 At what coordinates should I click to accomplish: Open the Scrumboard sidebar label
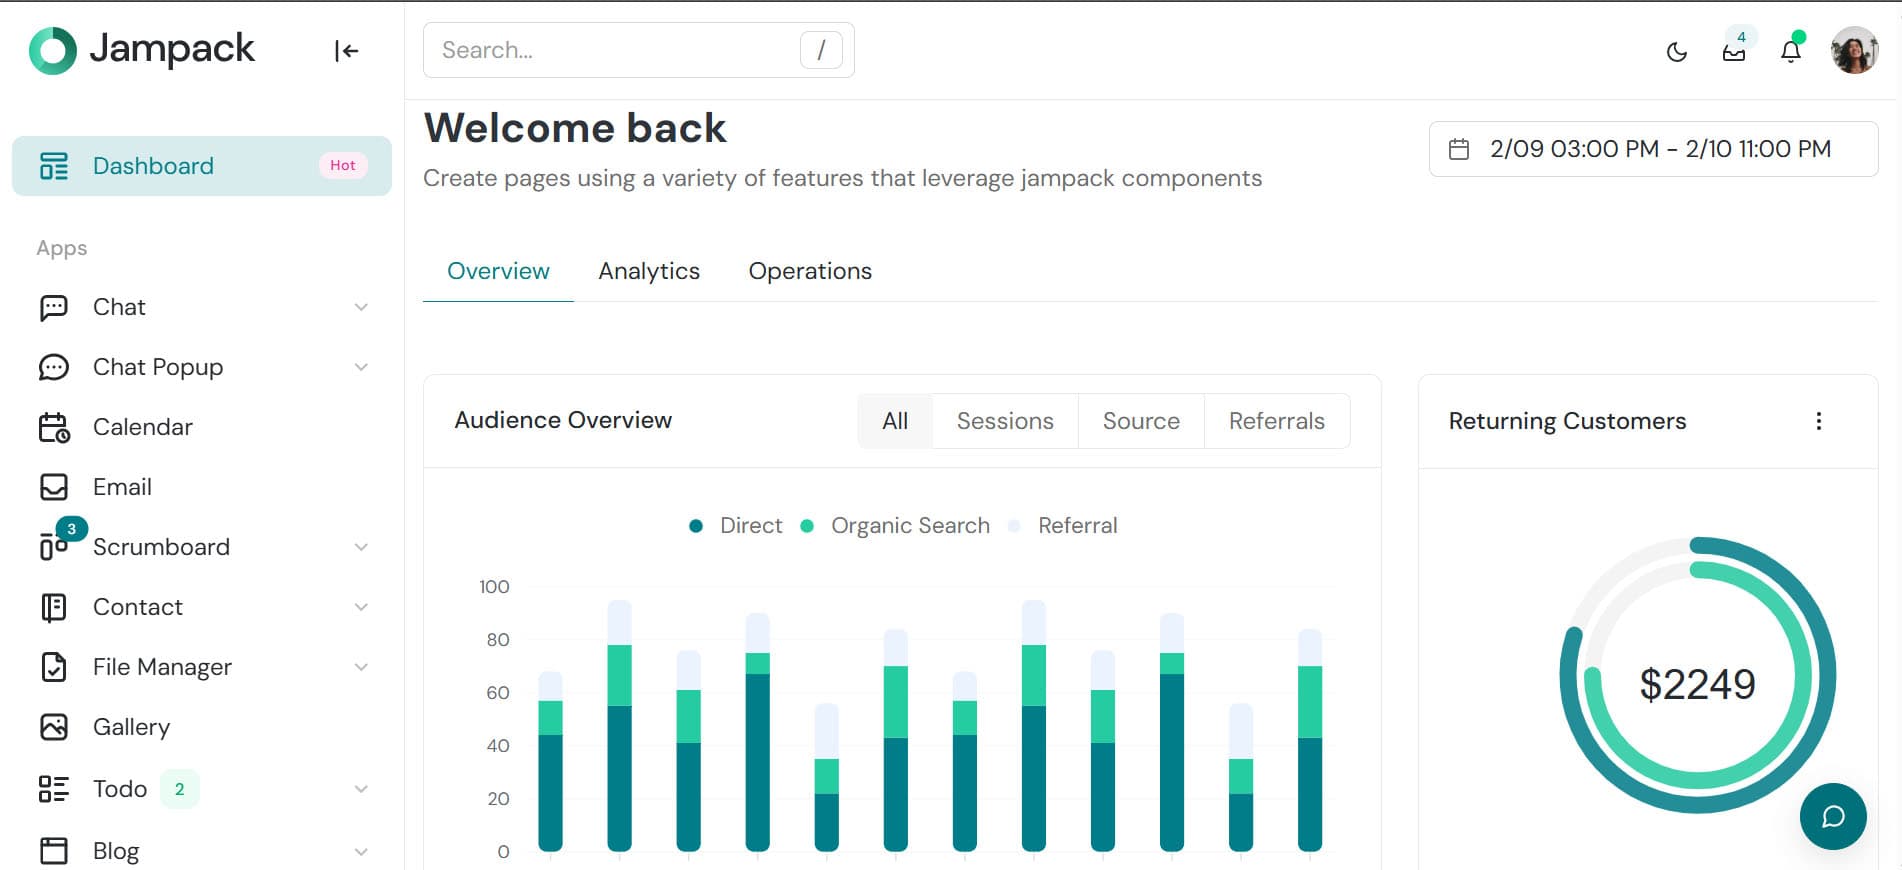coord(161,547)
